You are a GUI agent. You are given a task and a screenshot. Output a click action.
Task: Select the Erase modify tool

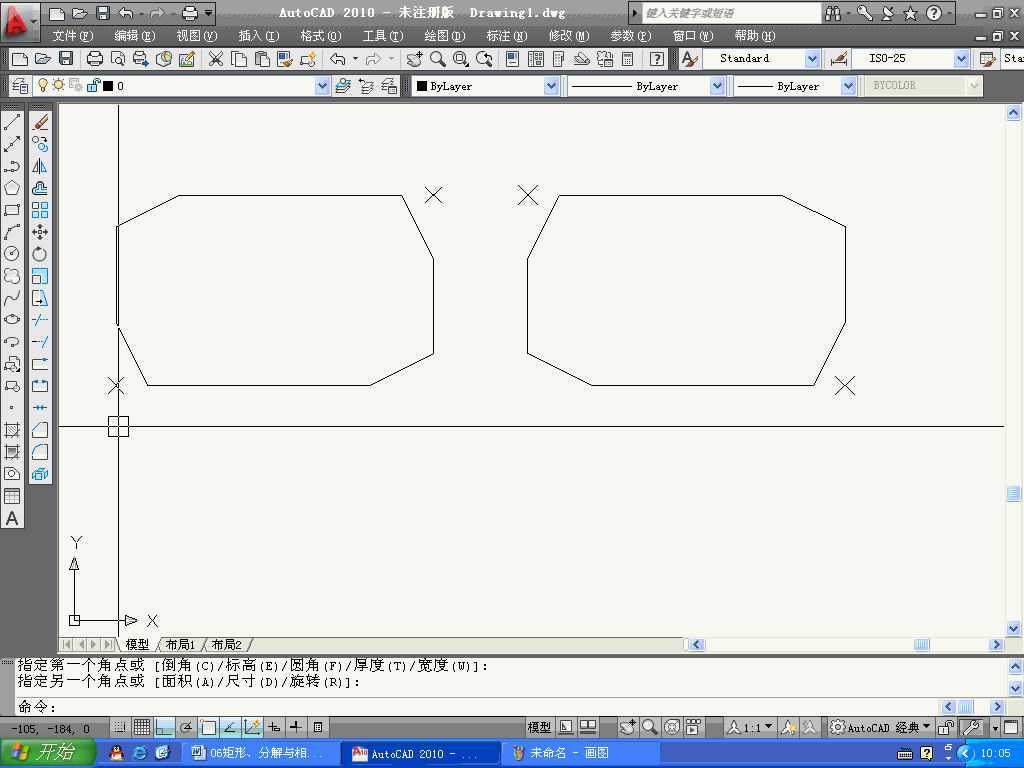point(40,122)
